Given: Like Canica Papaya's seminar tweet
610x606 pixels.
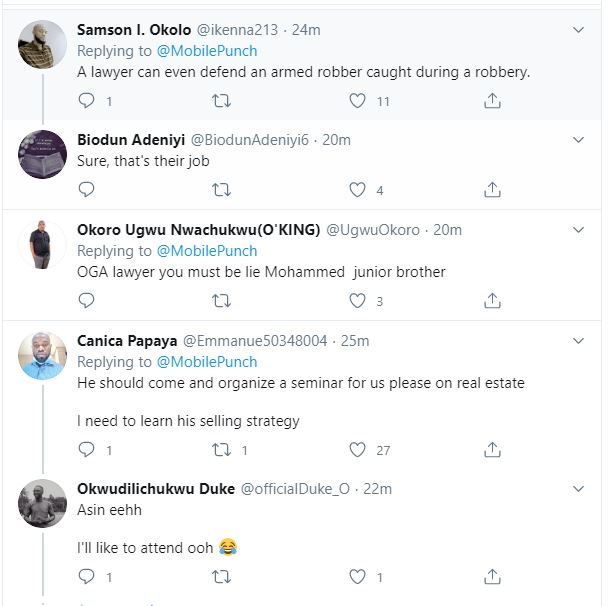Looking at the screenshot, I should click(357, 450).
